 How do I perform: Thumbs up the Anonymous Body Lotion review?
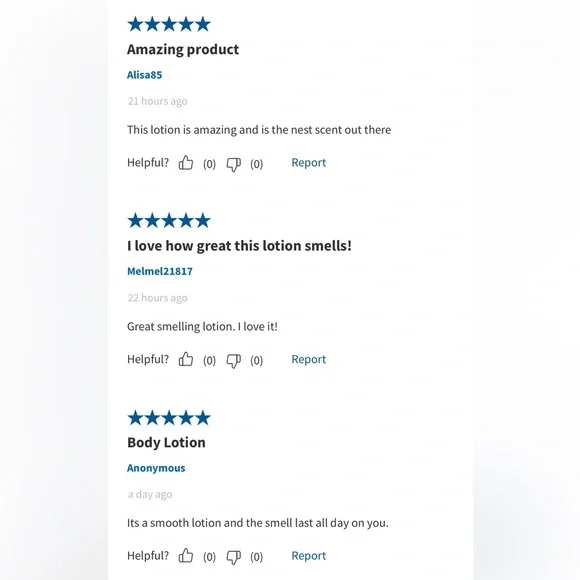[186, 556]
